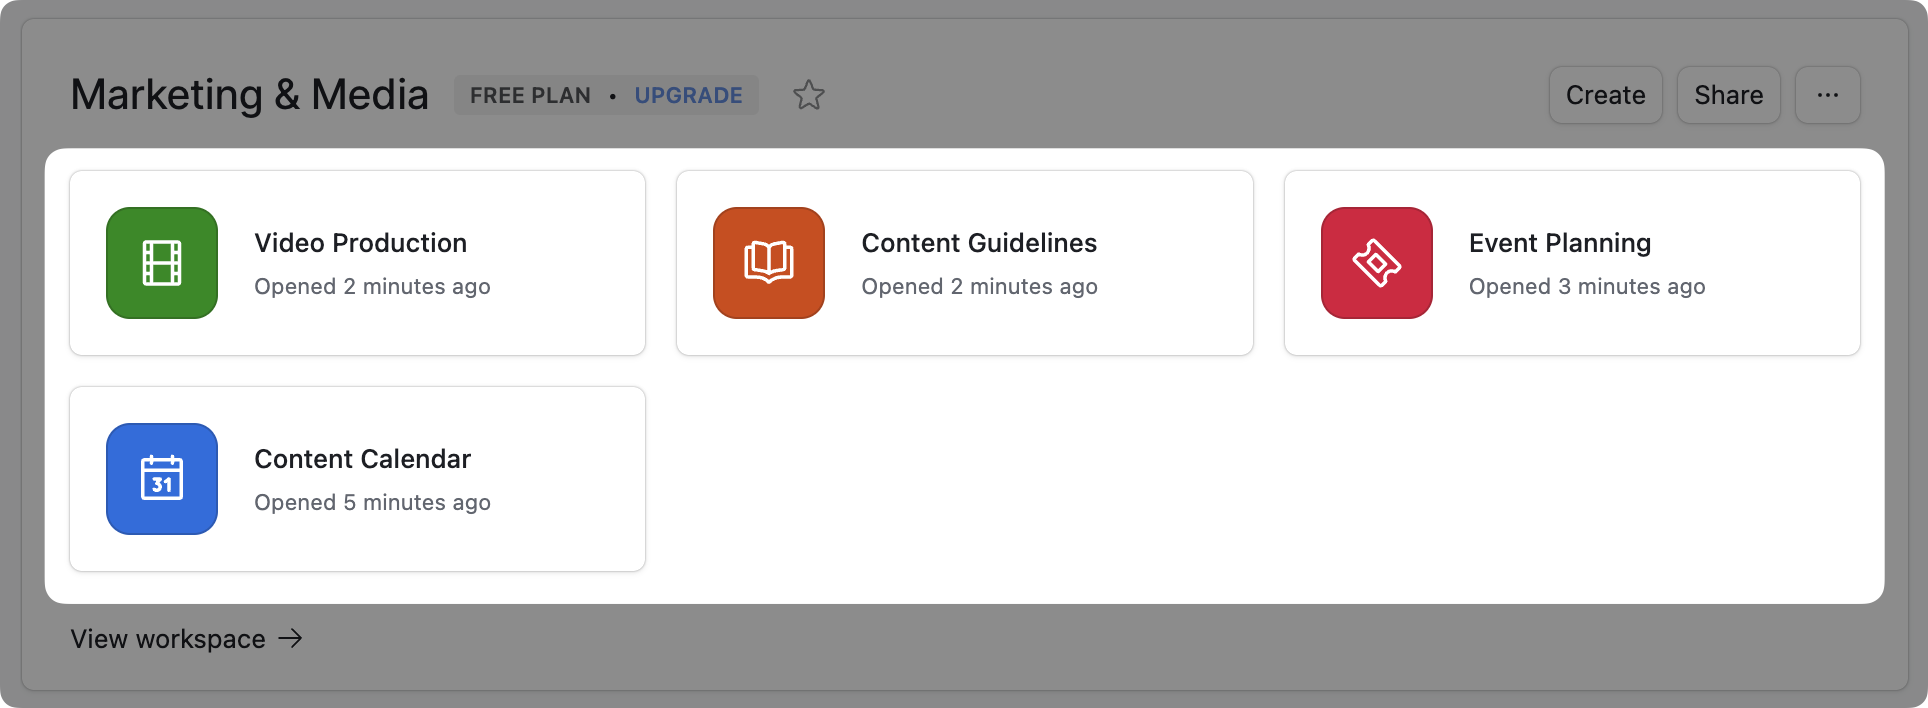Click "Opened 2 minutes ago" under Content Guidelines
This screenshot has width=1928, height=708.
click(979, 287)
